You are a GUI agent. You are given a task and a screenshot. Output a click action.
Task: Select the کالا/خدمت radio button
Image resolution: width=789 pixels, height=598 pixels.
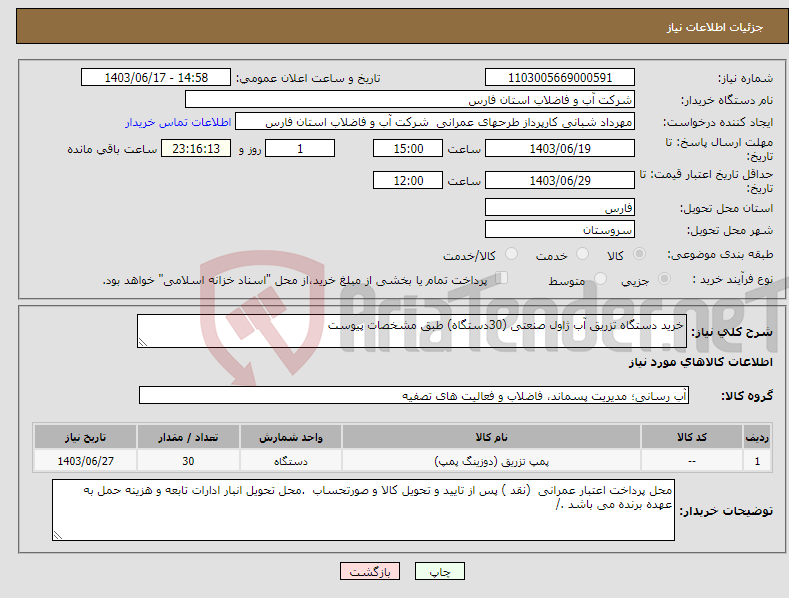(x=511, y=254)
